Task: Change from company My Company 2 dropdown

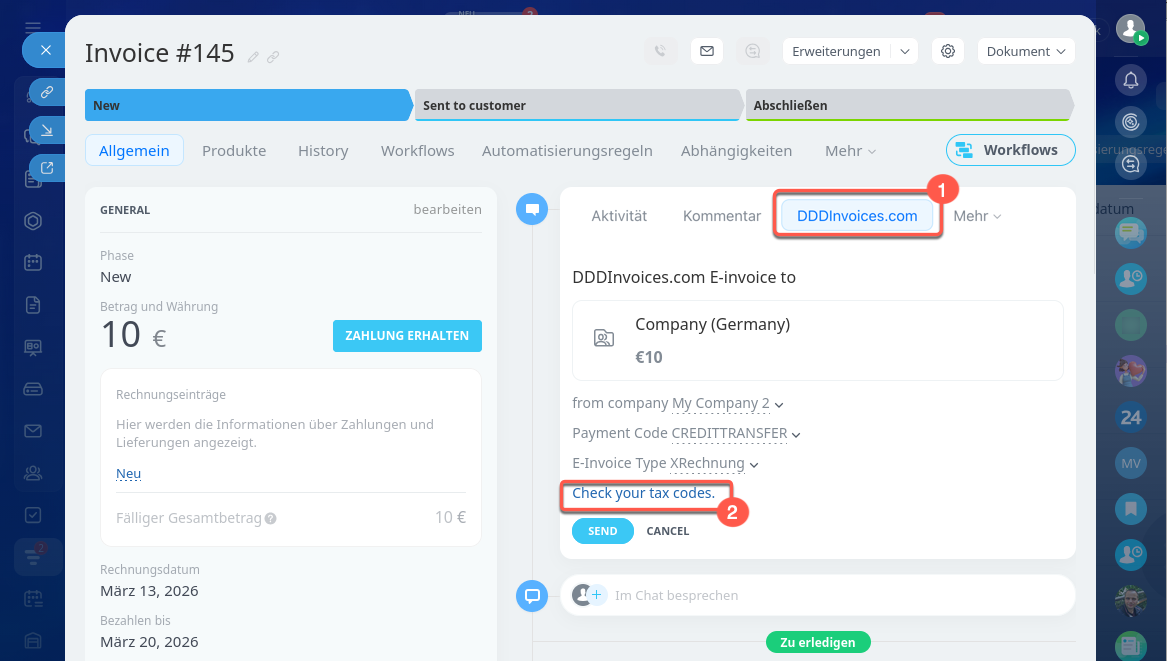Action: tap(727, 403)
